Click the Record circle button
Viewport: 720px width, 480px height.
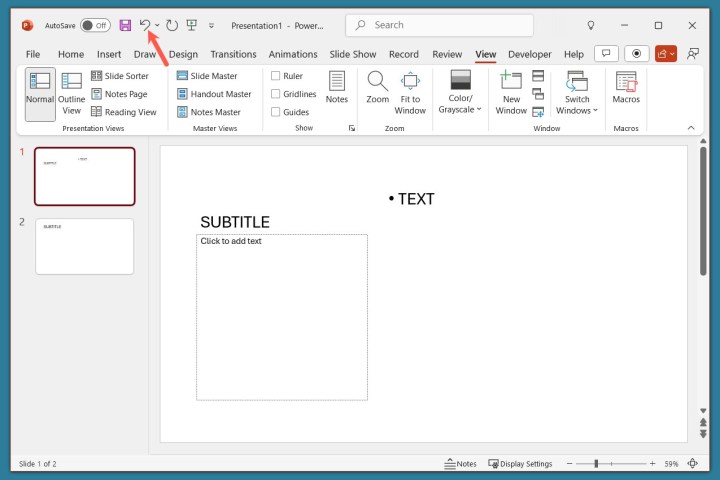[x=636, y=54]
